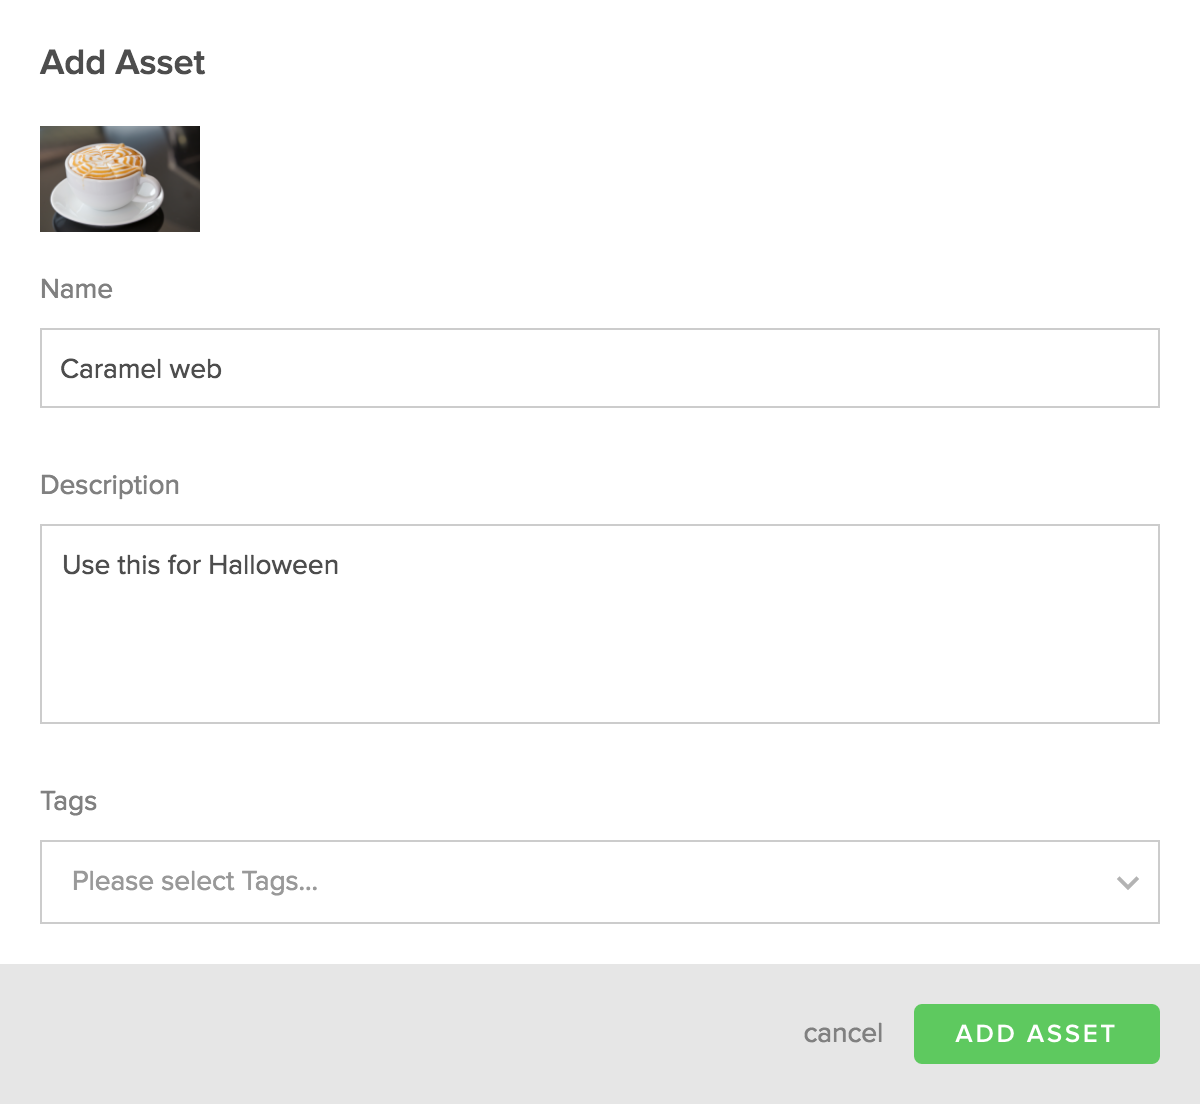
Task: Open the 'Please select Tags...' dropdown
Action: (600, 882)
